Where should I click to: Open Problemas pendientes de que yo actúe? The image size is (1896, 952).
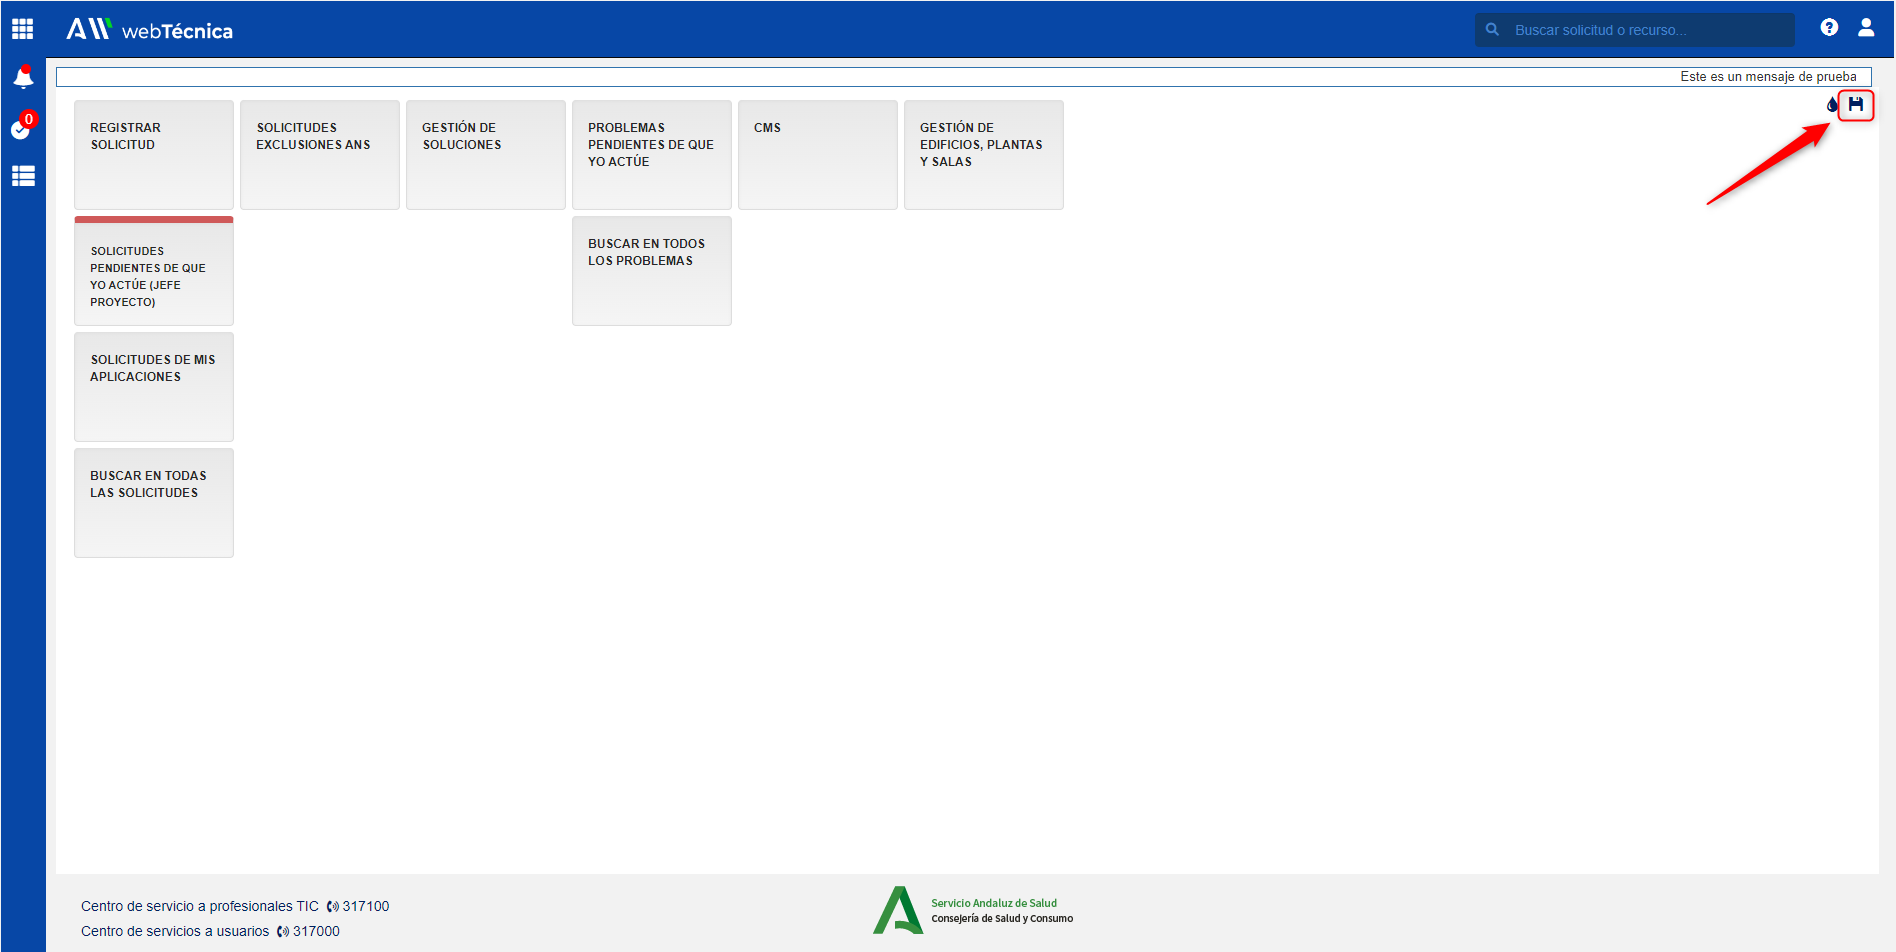[652, 155]
